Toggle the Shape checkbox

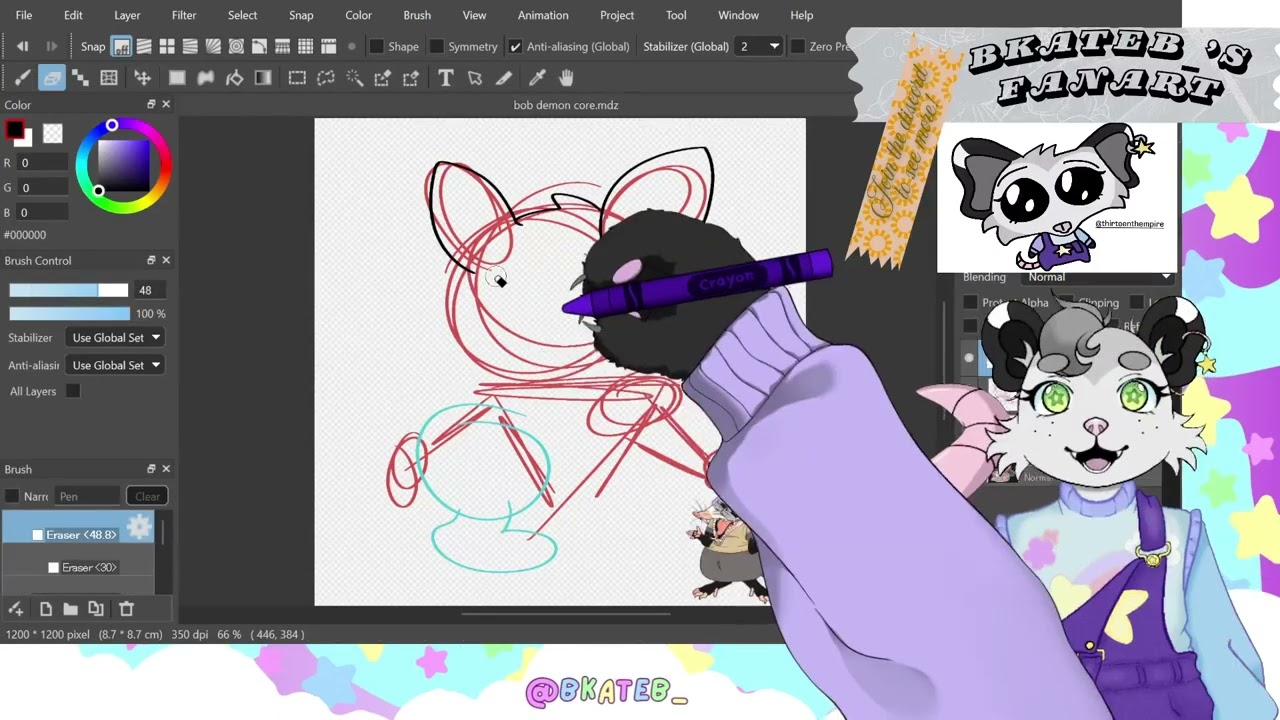(377, 46)
